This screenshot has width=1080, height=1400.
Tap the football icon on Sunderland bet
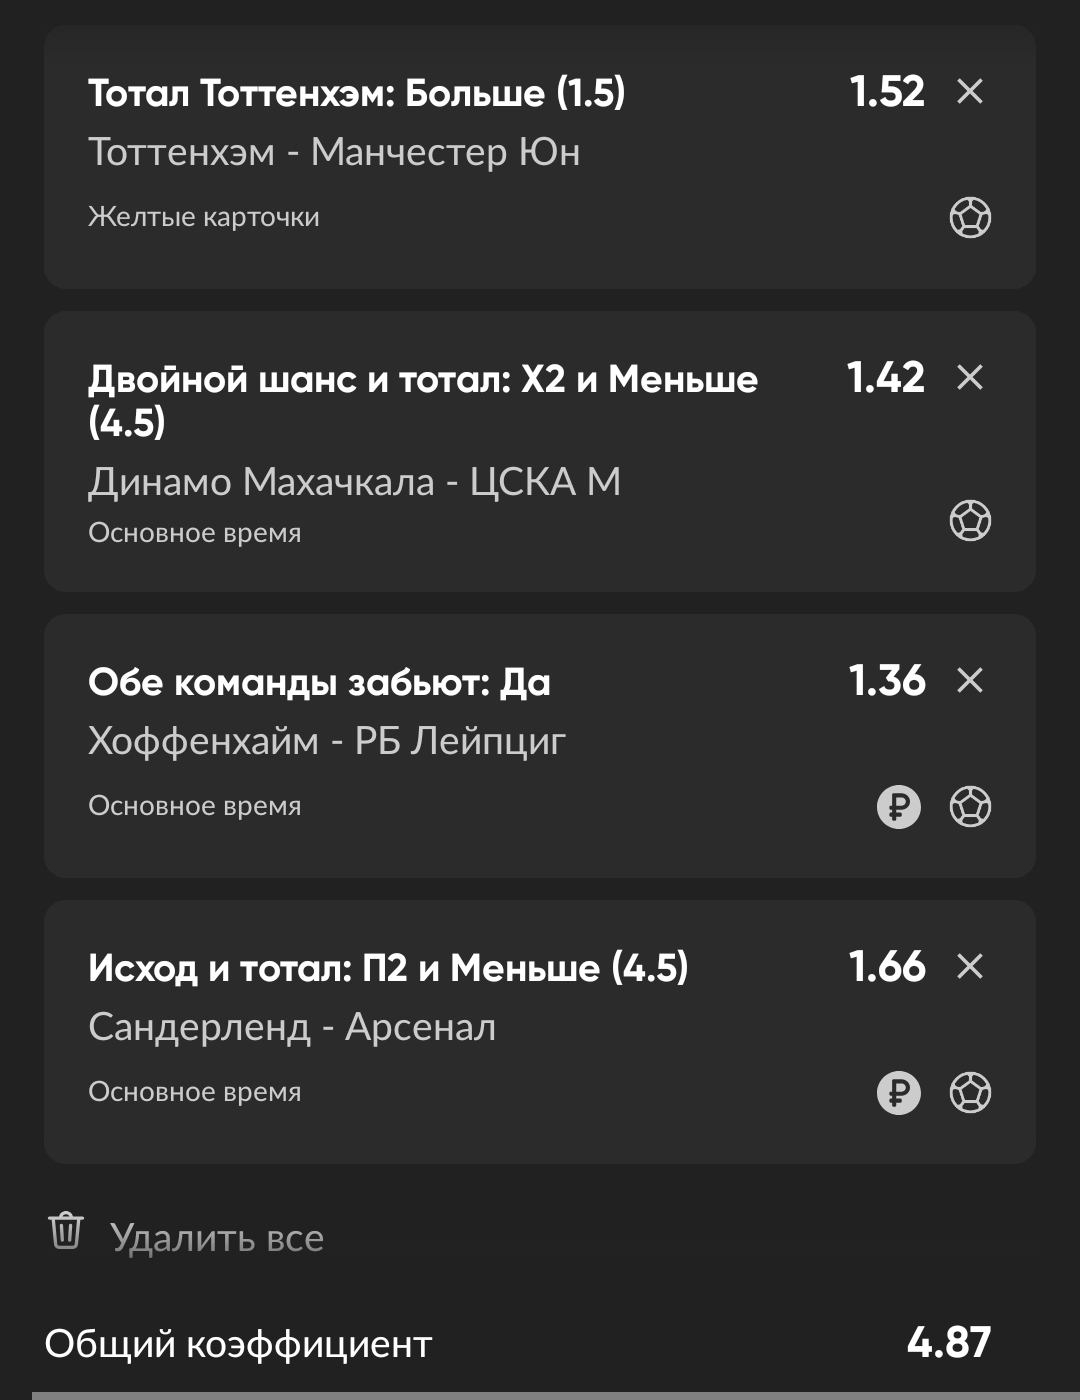coord(970,1092)
